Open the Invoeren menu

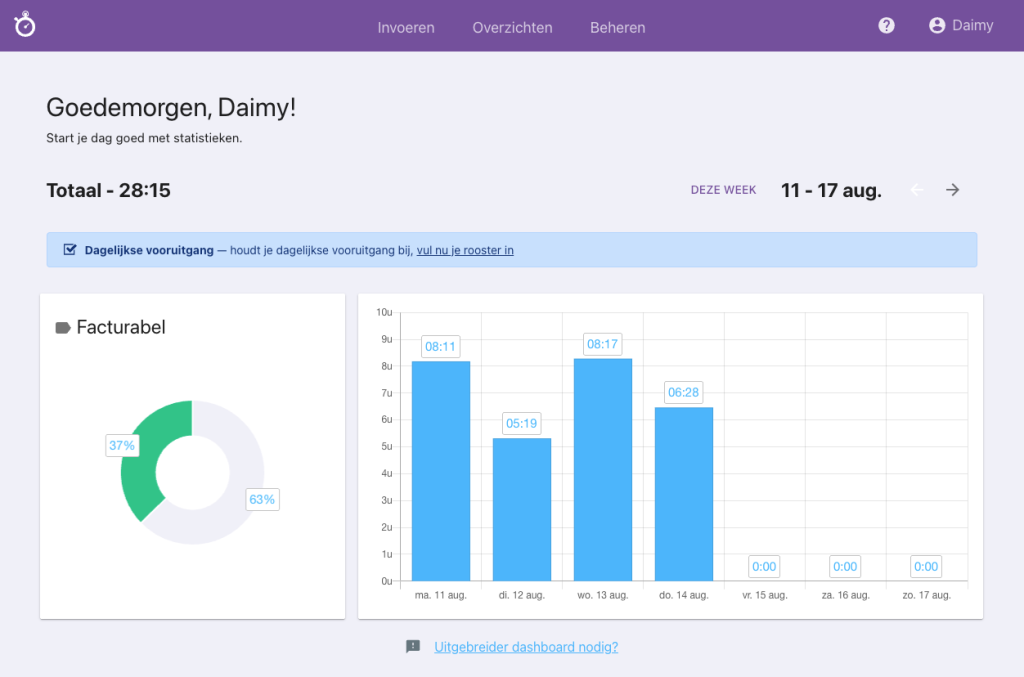pyautogui.click(x=406, y=28)
